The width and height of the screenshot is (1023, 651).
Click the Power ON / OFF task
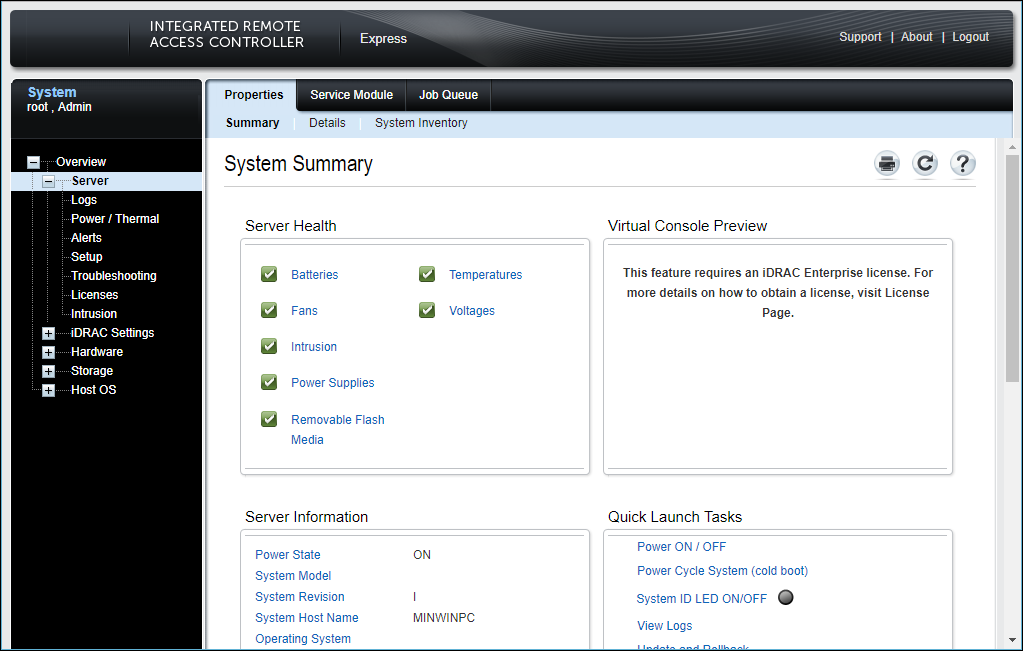pyautogui.click(x=681, y=547)
